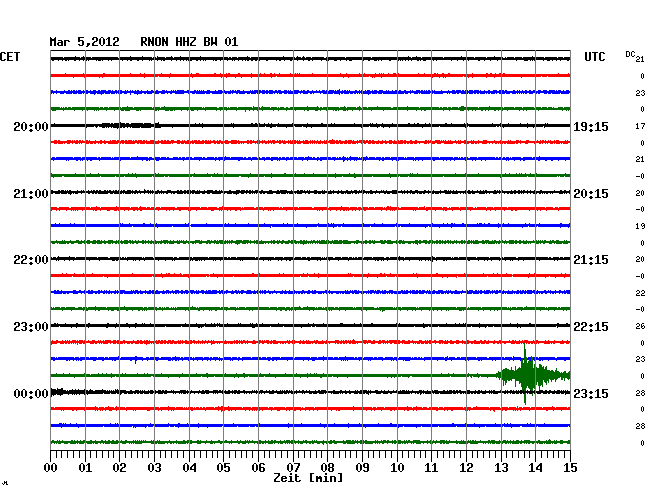Select minute 13 on the time axis

pyautogui.click(x=501, y=467)
